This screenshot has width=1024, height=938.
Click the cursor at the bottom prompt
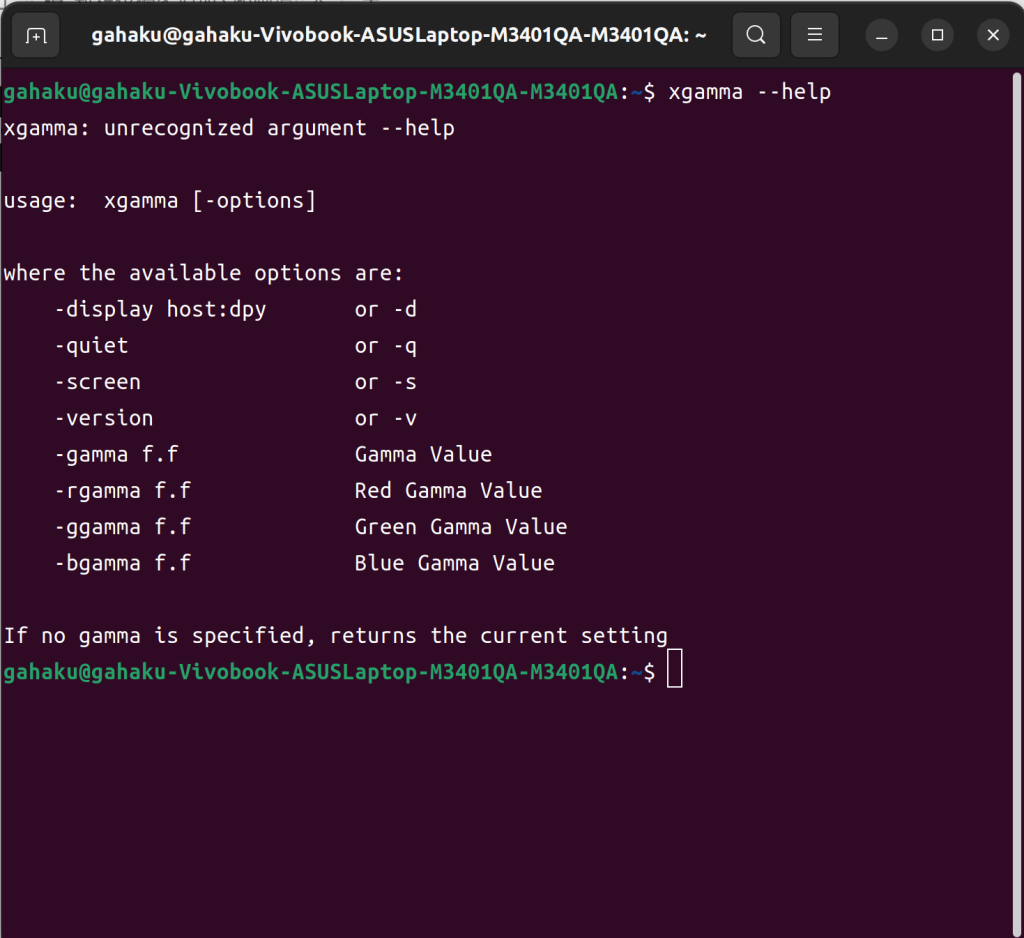coord(675,668)
